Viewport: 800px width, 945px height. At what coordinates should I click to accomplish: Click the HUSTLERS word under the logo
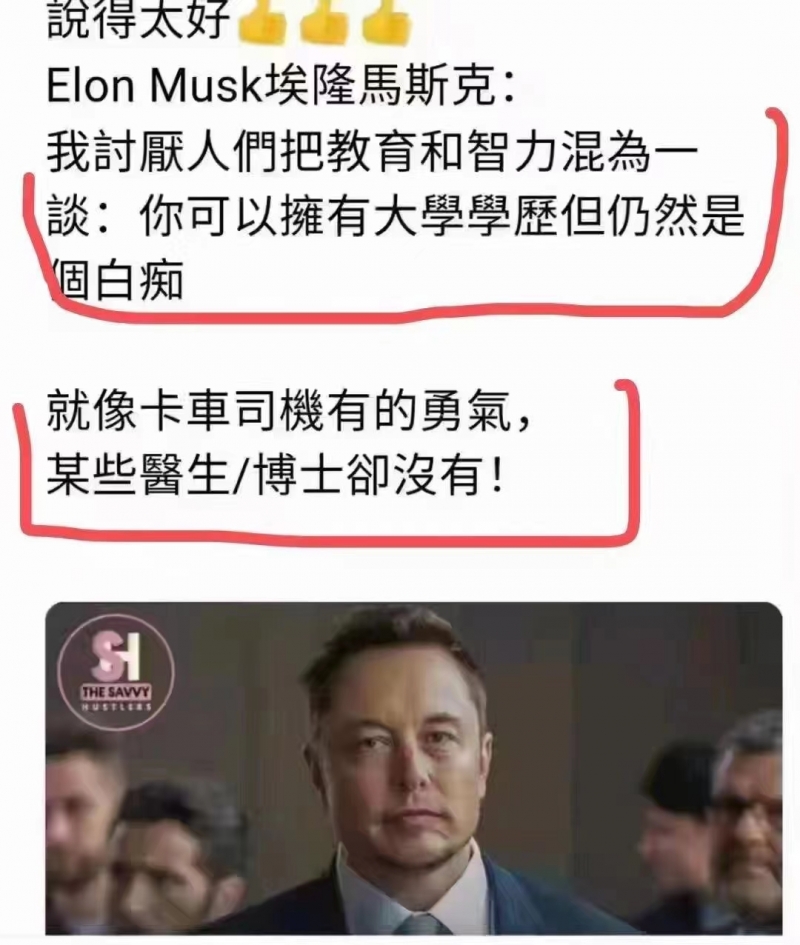tap(116, 707)
